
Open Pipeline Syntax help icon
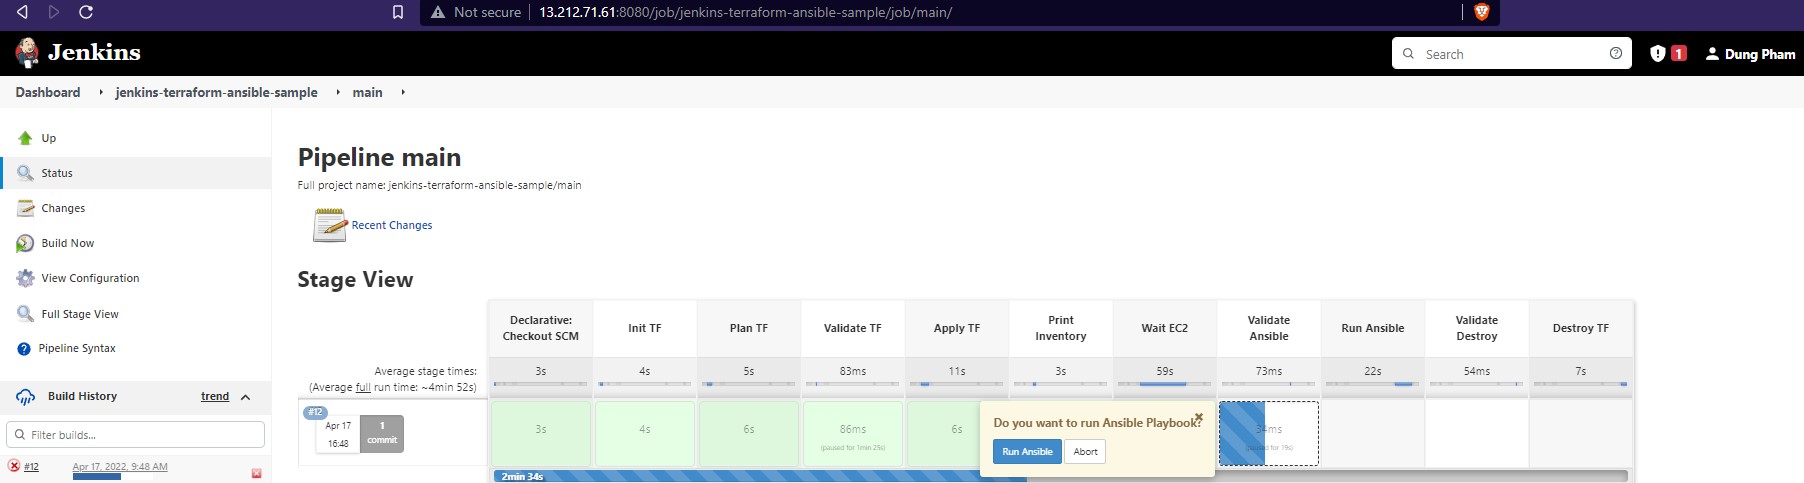24,349
